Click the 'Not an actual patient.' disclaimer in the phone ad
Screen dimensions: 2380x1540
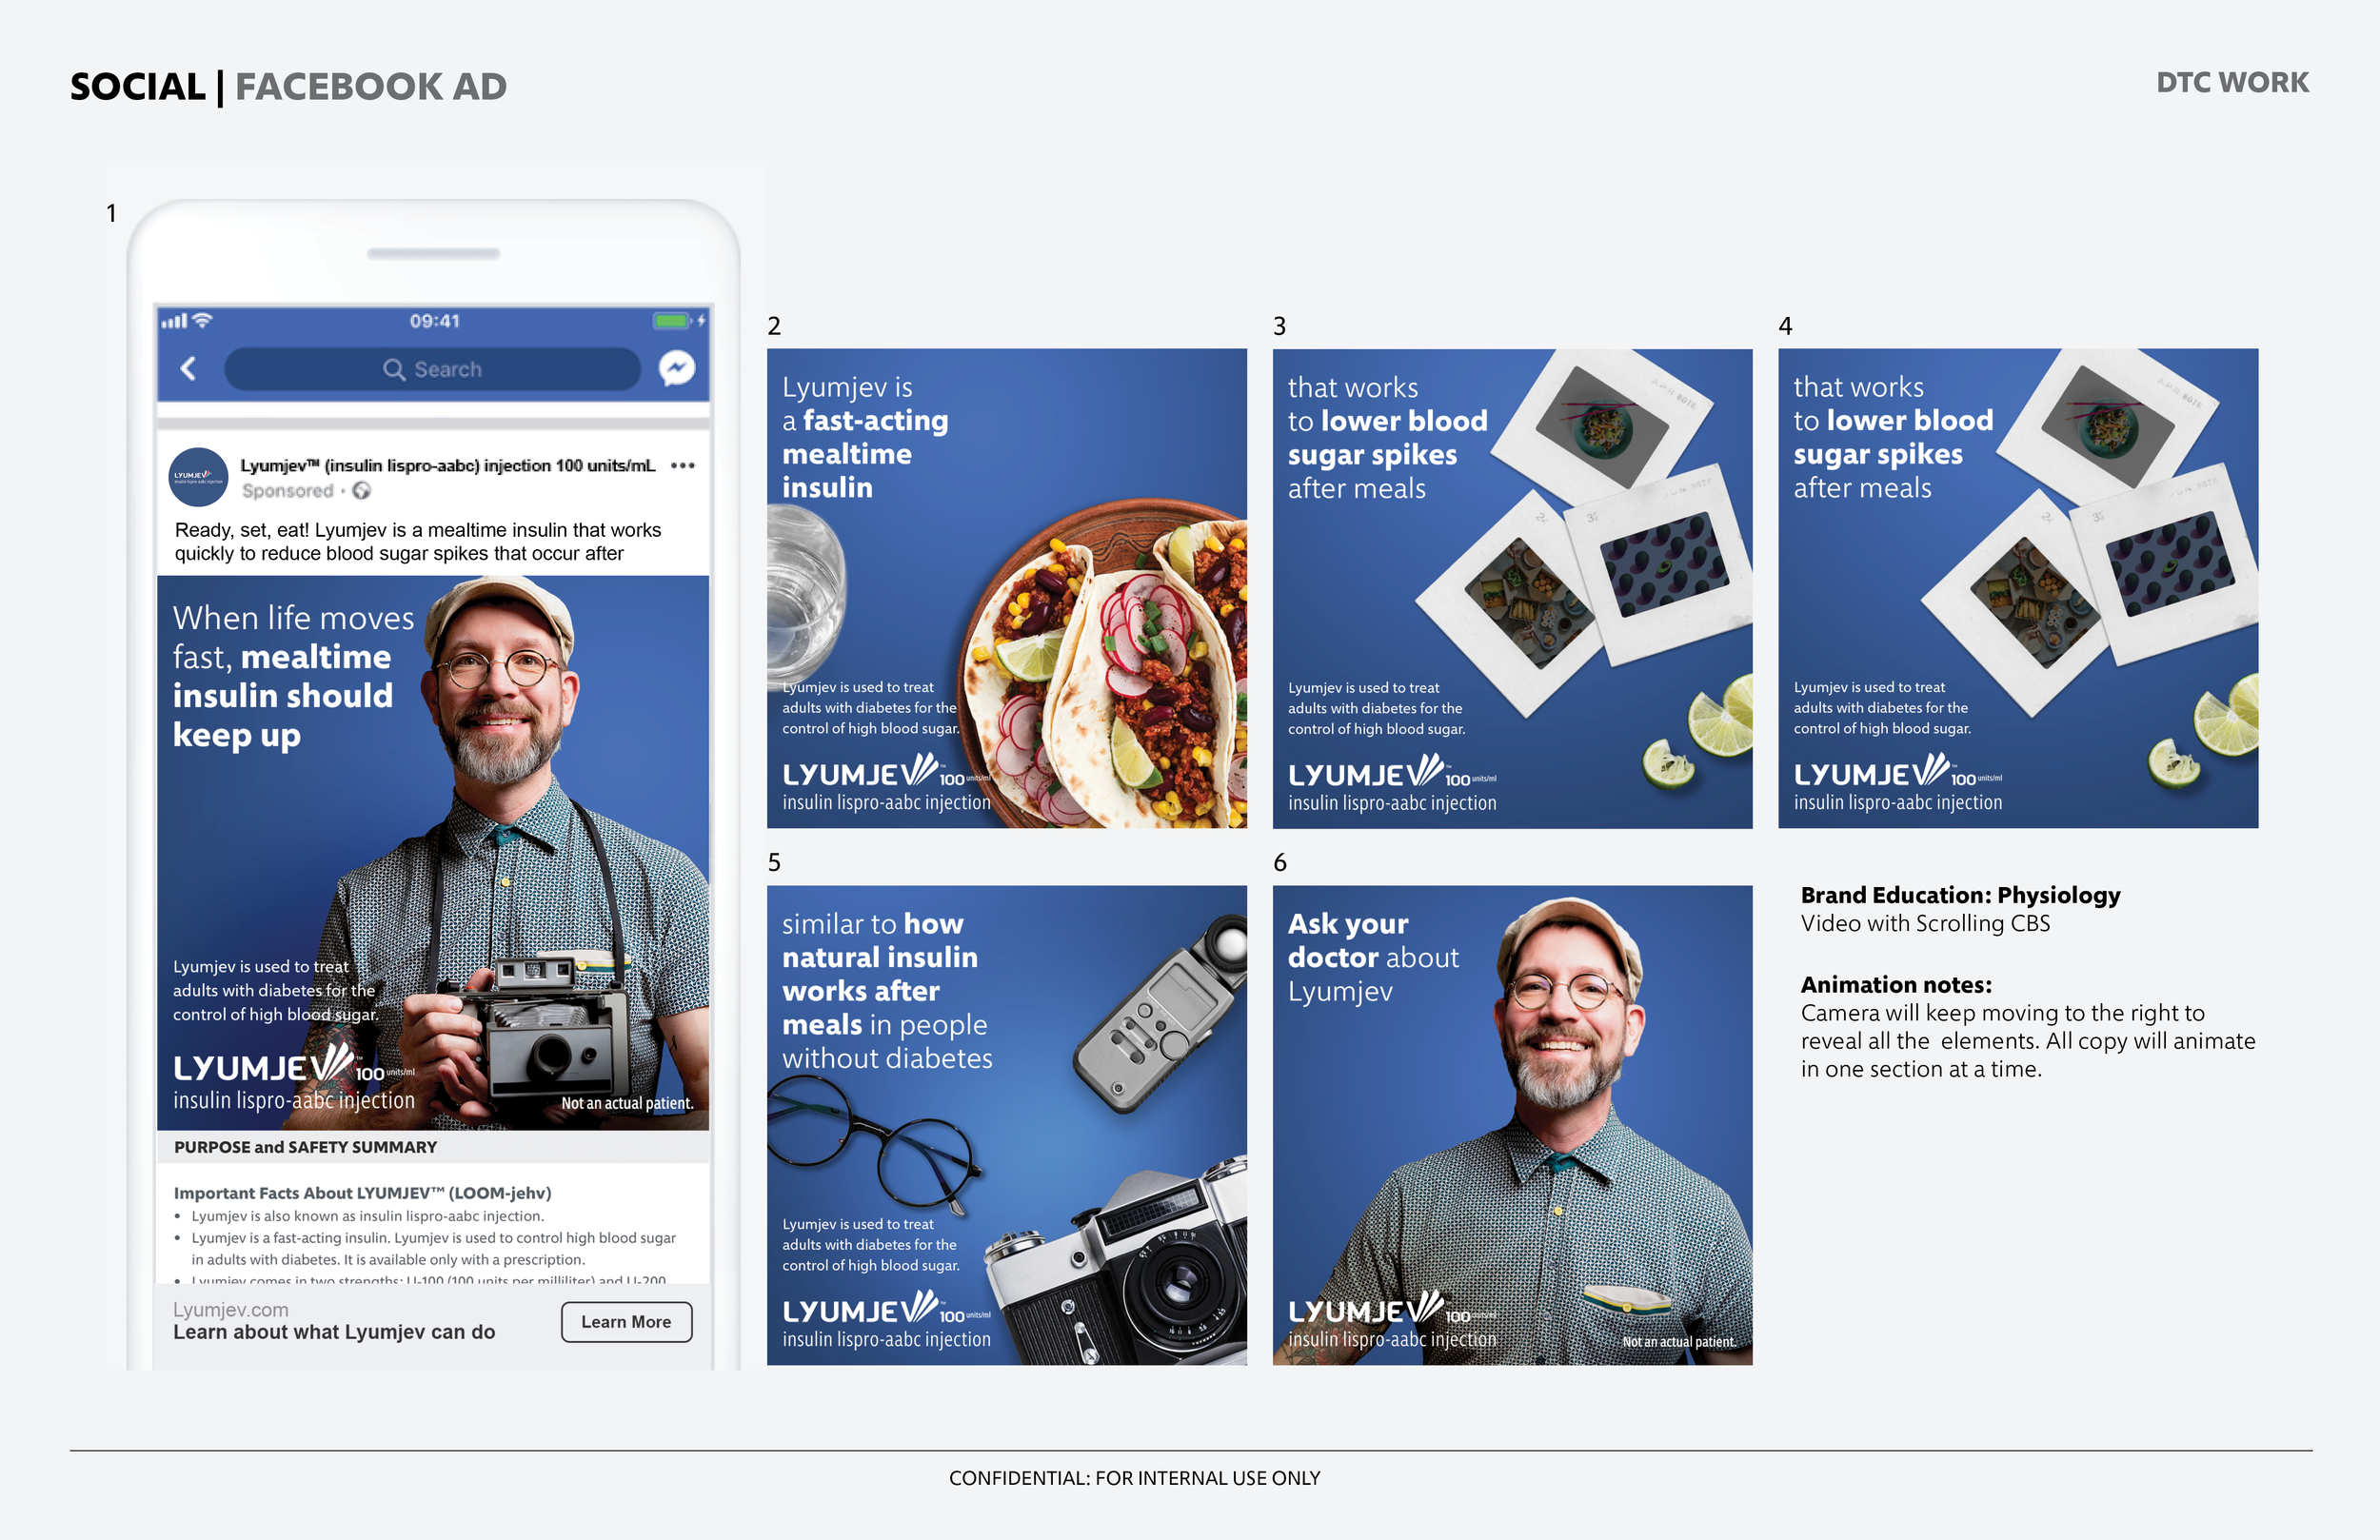627,1103
